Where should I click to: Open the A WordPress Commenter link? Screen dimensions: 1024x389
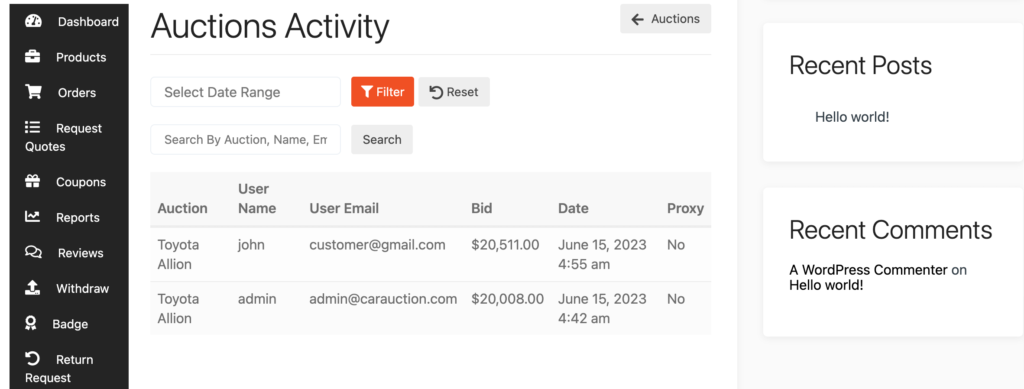coord(868,270)
